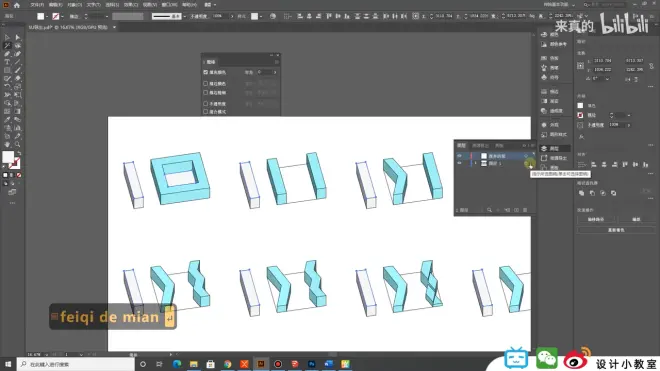This screenshot has height=371, width=660.
Task: Open the 渐变 (Gradient) panel icon
Action: click(544, 101)
